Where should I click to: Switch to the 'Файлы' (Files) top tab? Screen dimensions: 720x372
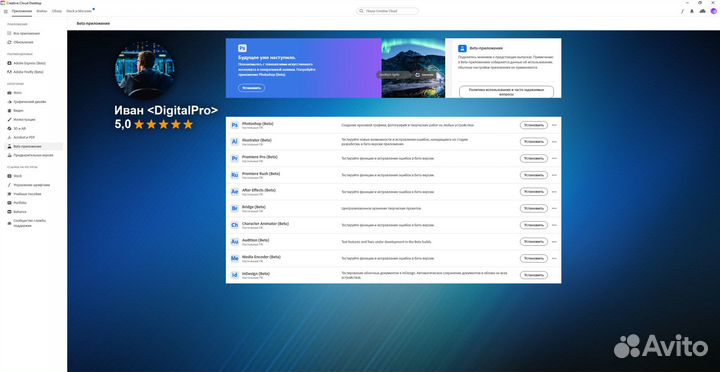point(41,11)
